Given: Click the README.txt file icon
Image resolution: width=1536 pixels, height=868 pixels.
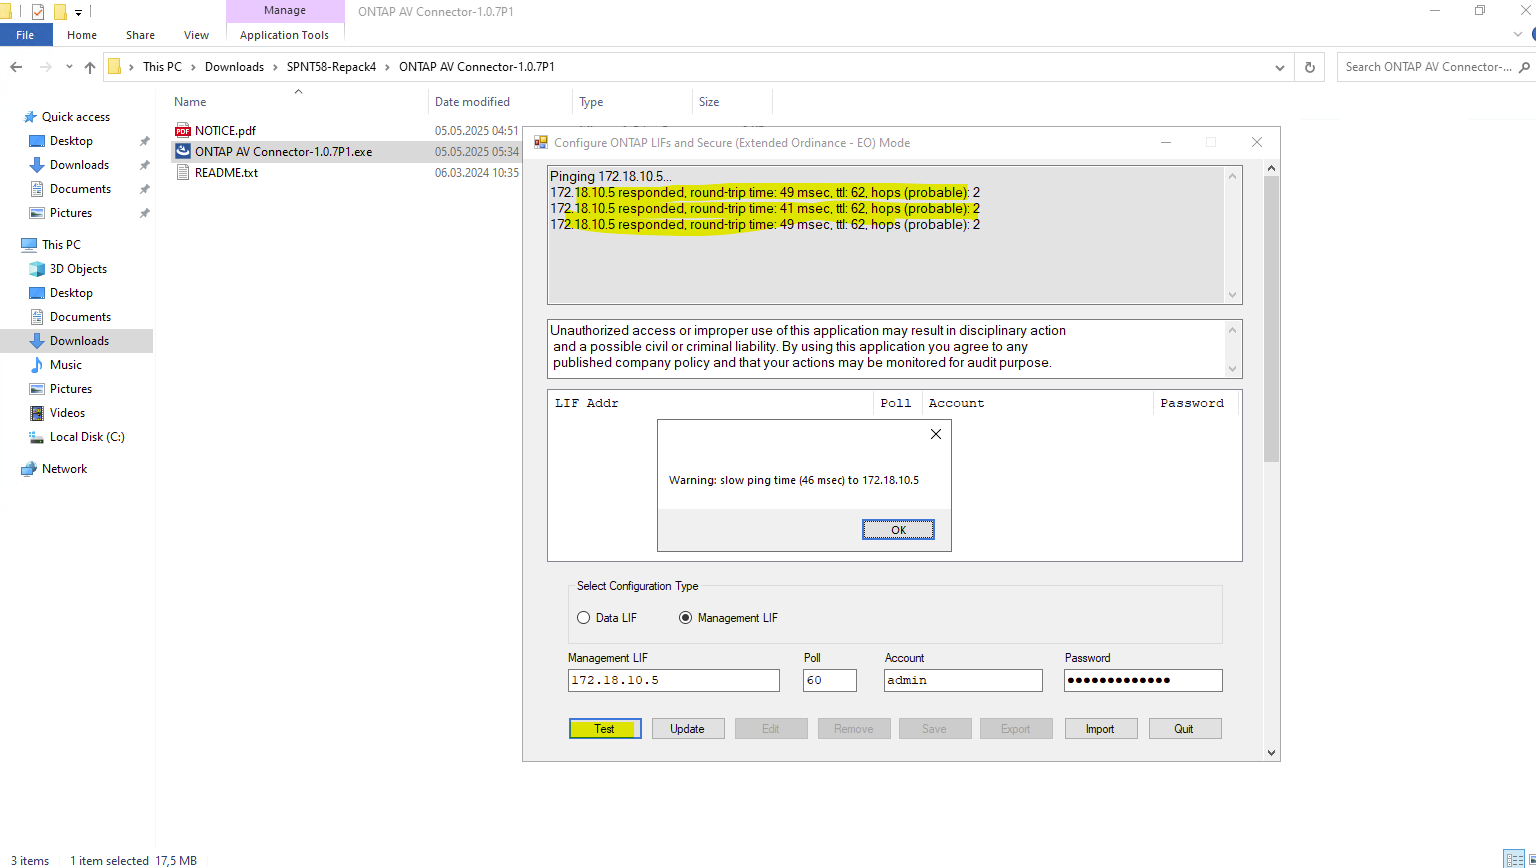Looking at the screenshot, I should [182, 173].
